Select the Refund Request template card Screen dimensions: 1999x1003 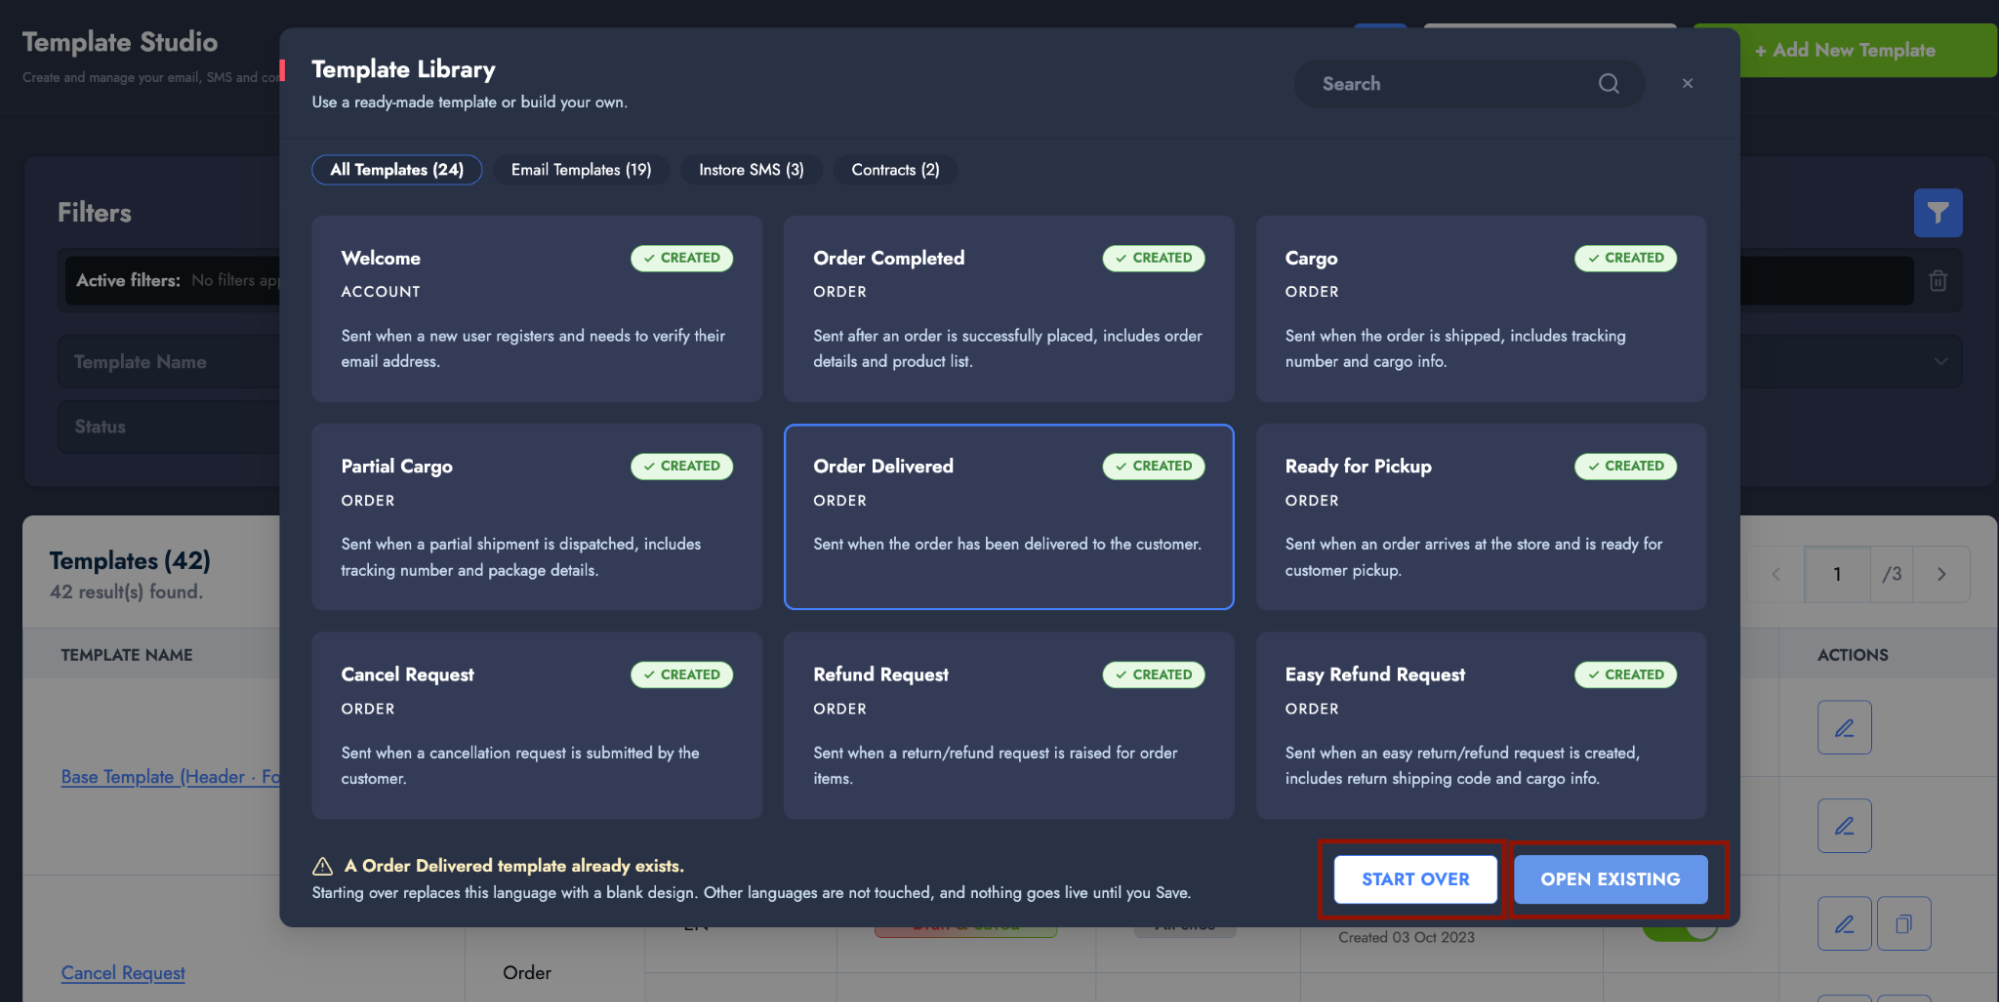[1009, 726]
